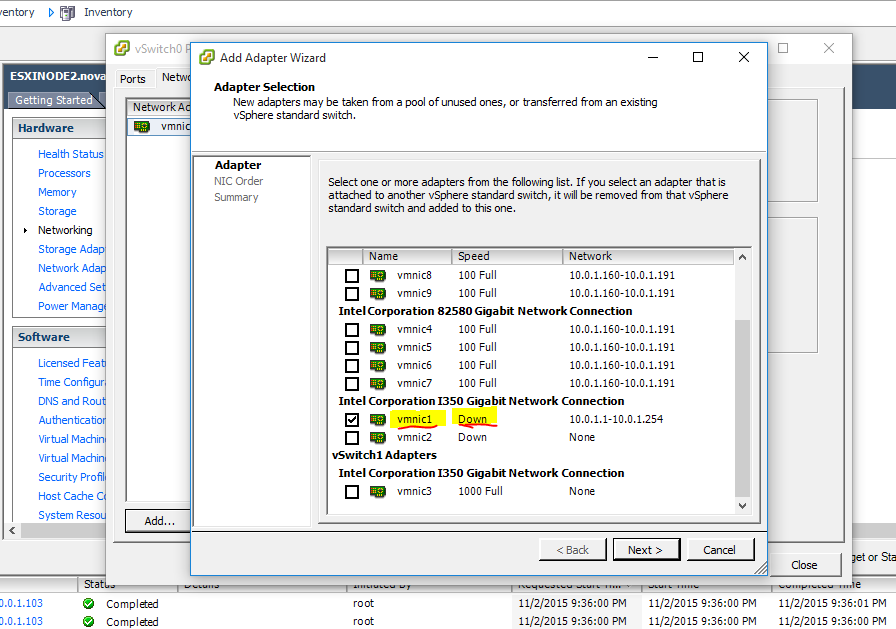Click the vmnic3 network card icon
Screen dimensions: 896x629
[378, 491]
